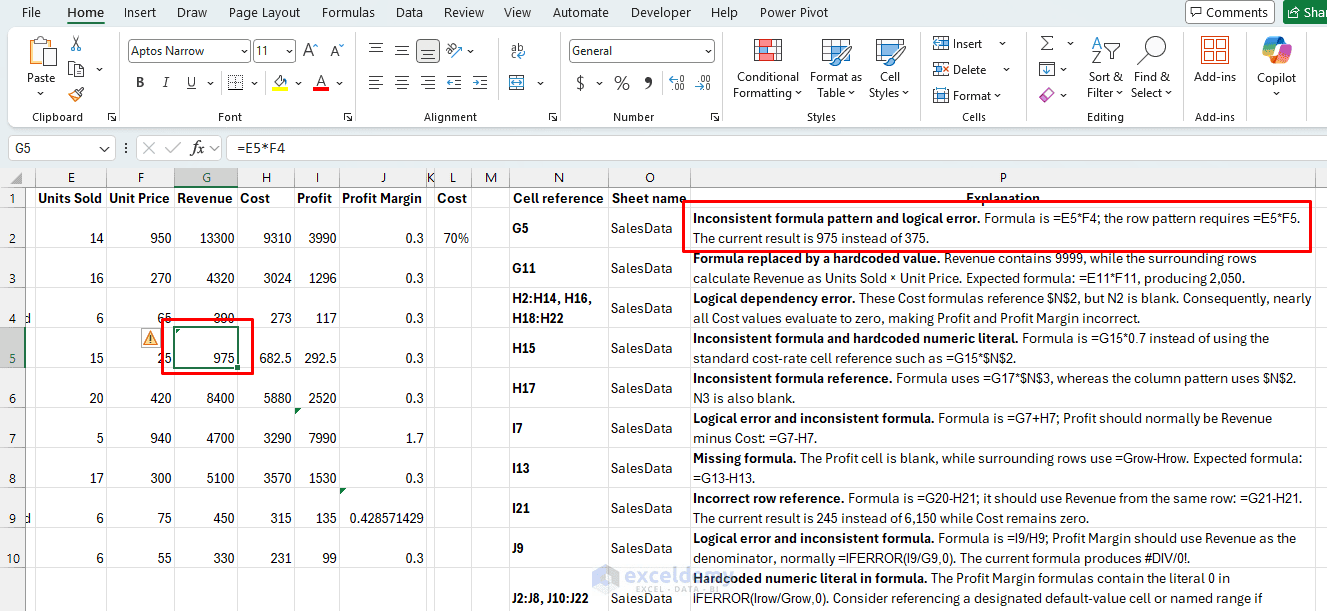
Task: Open Format as Table gallery
Action: (x=836, y=68)
